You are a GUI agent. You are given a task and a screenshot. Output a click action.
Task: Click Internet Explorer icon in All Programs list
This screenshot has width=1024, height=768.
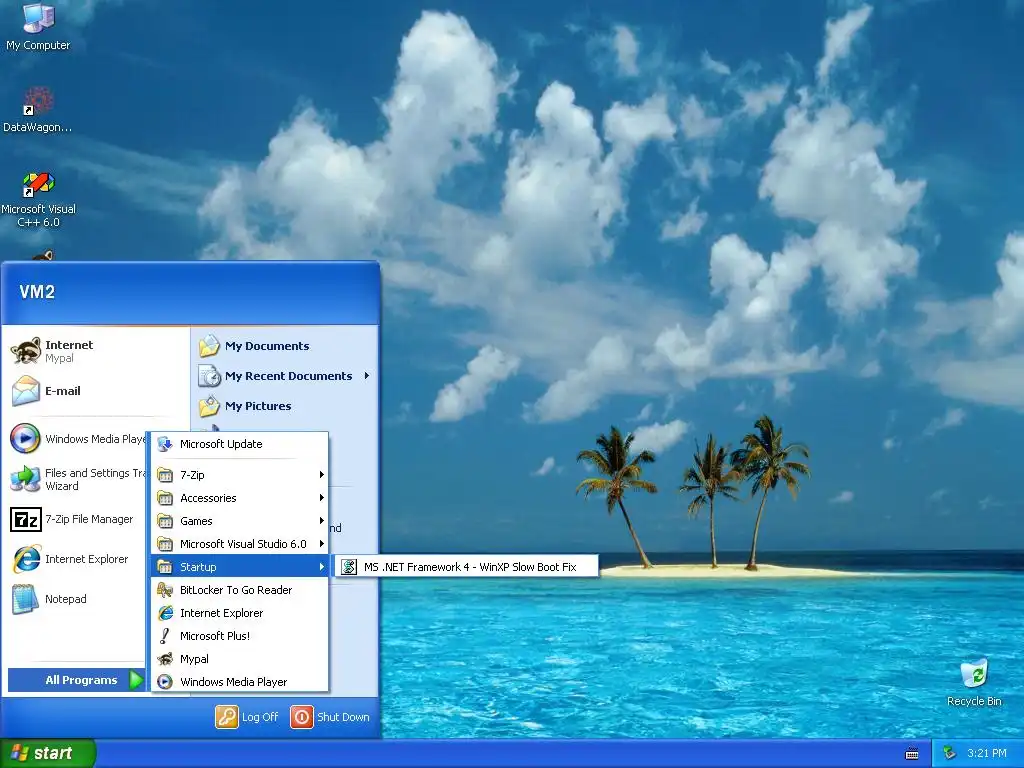point(166,613)
